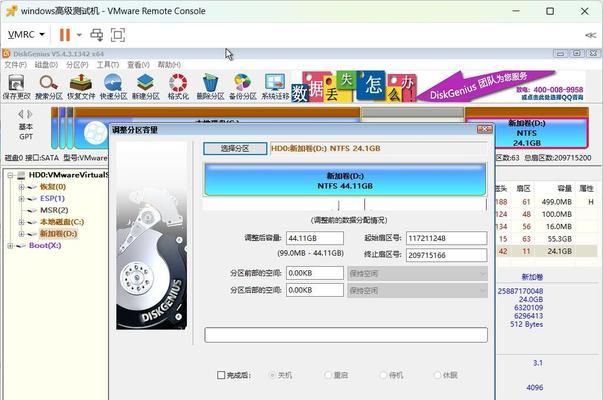Click the 选择分区 (select partition) button
This screenshot has height=400, width=603.
(235, 148)
